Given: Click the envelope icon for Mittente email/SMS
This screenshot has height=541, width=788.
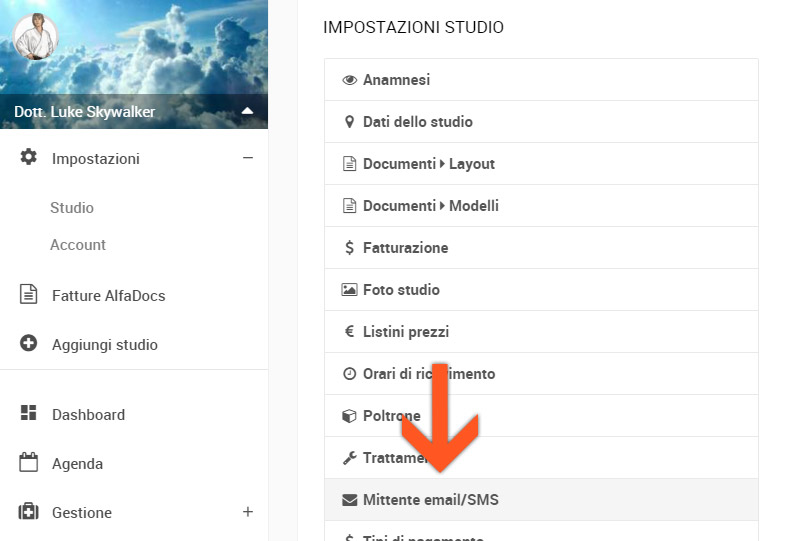Looking at the screenshot, I should (349, 500).
